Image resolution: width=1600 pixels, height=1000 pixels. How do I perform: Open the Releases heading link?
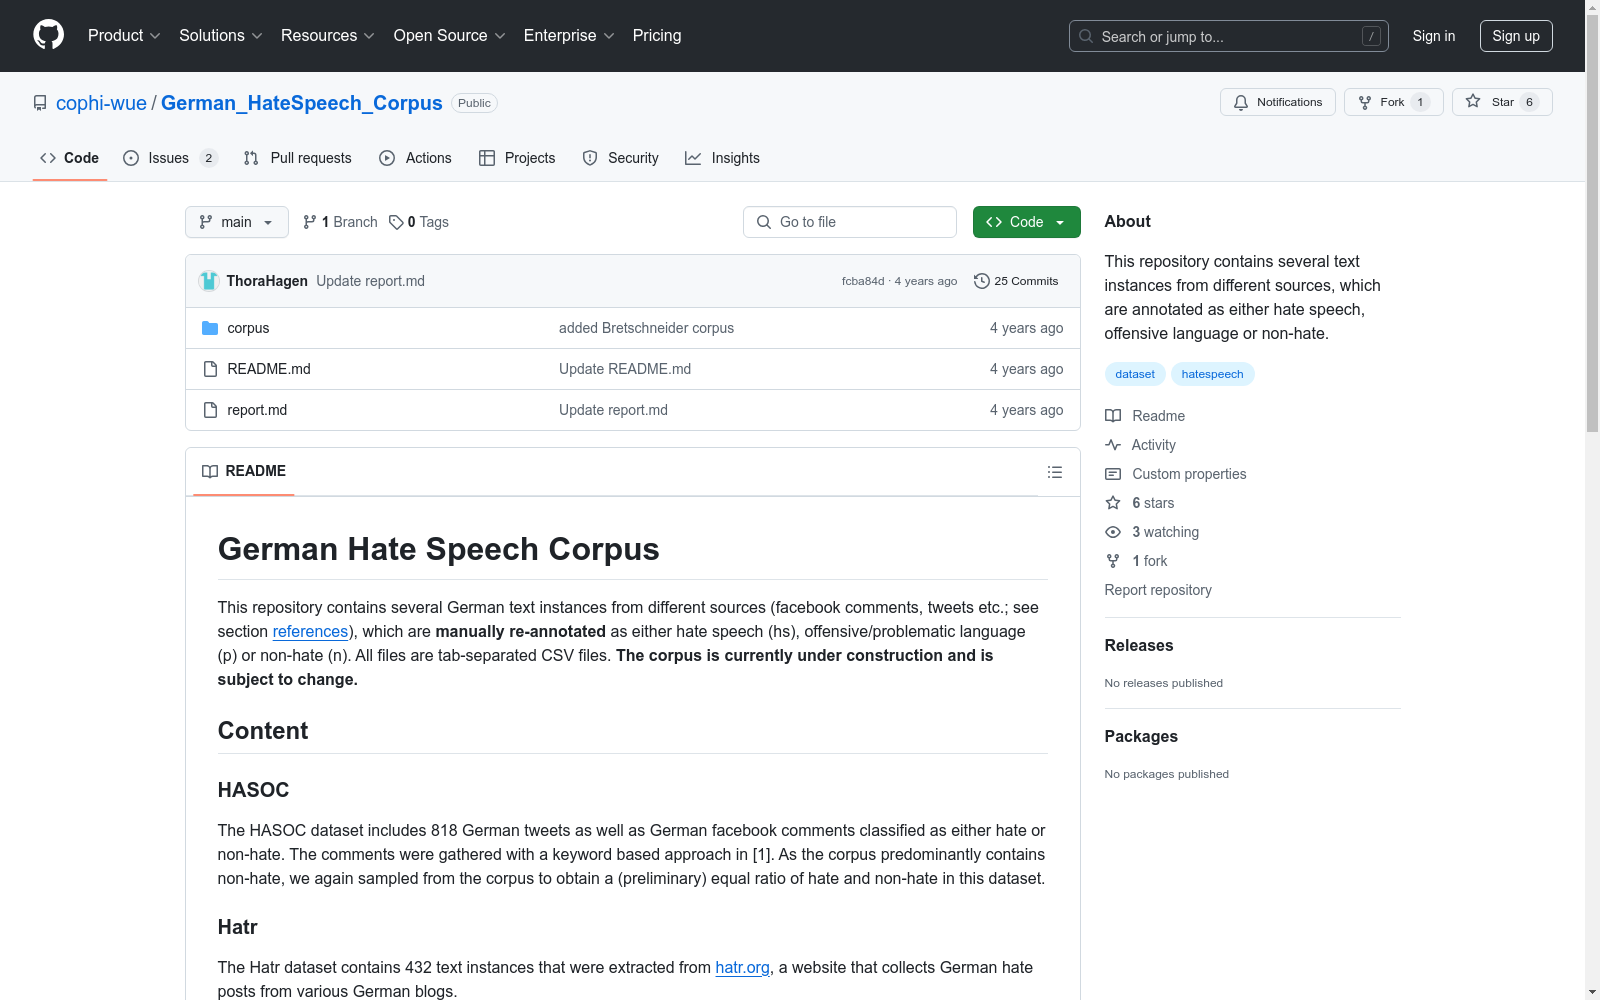(1139, 645)
